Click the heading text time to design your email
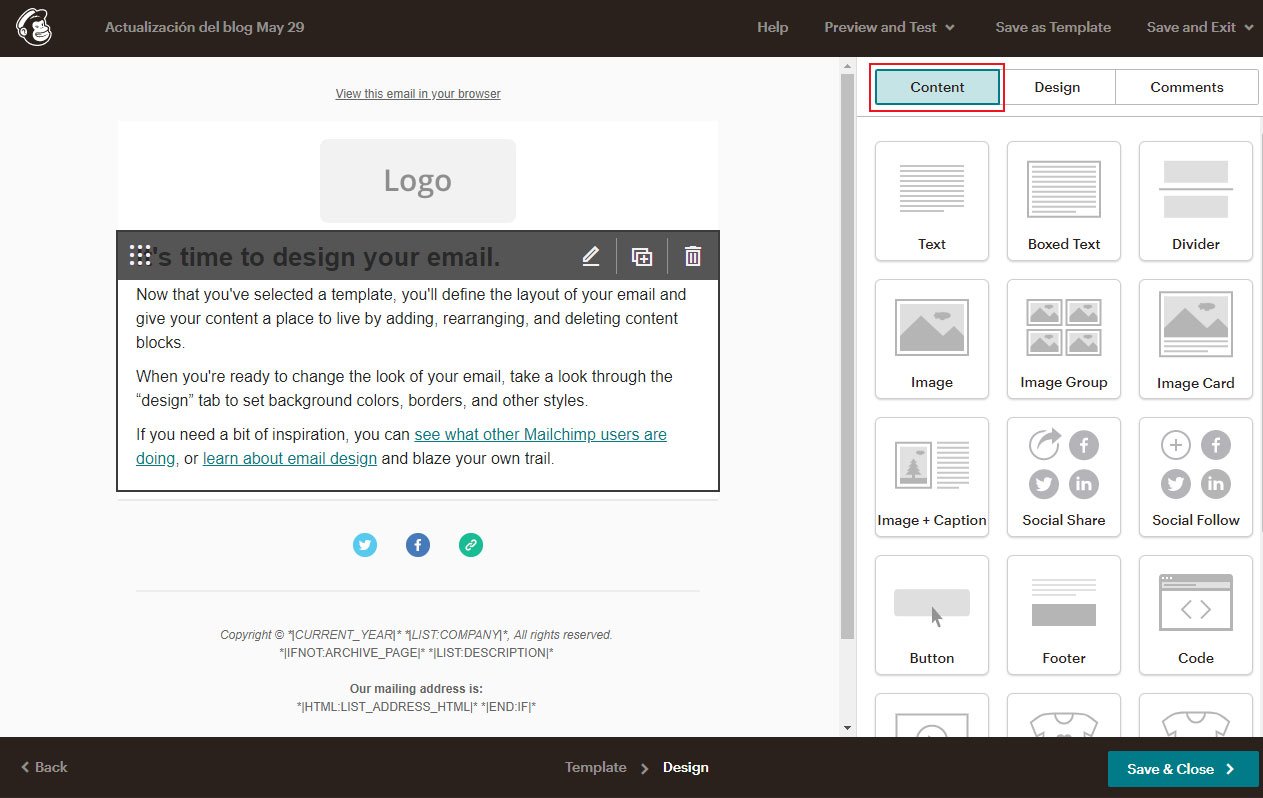This screenshot has height=798, width=1263. tap(340, 257)
